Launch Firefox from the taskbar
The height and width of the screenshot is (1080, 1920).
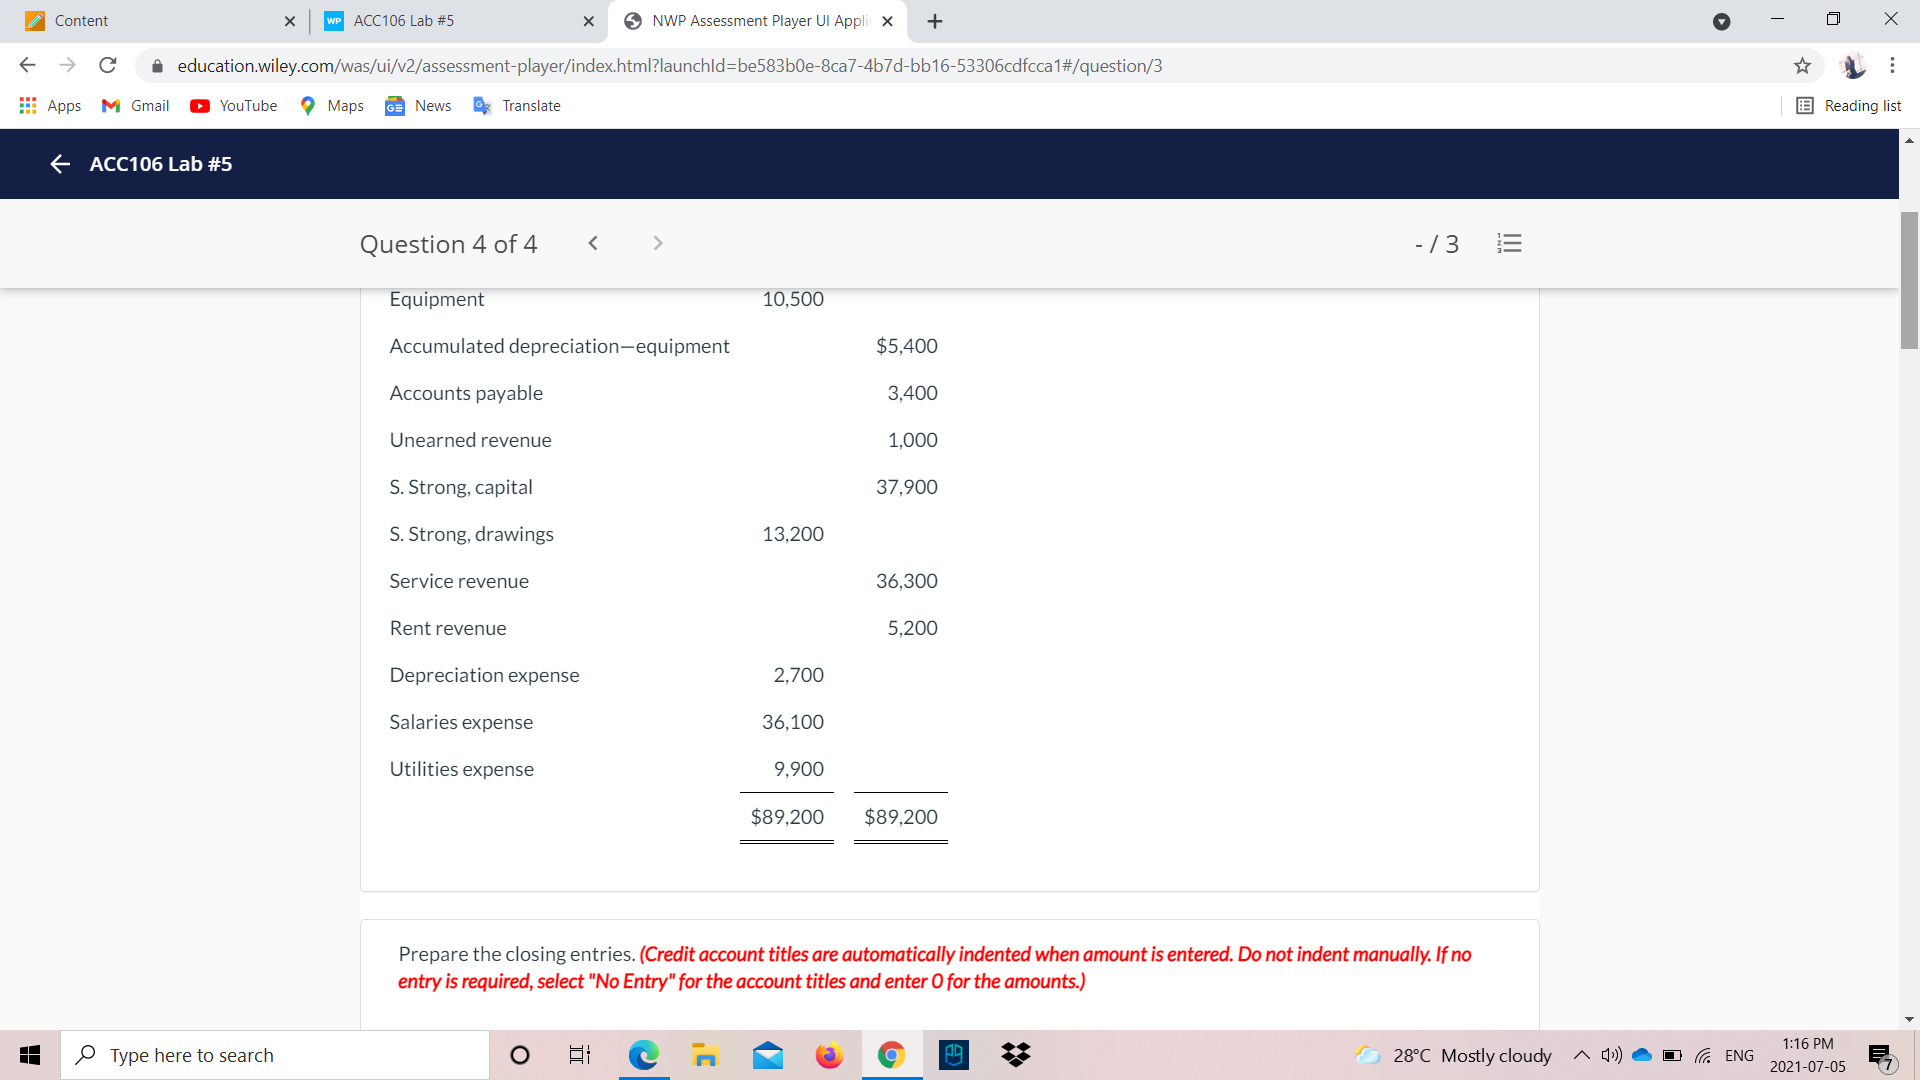coord(829,1054)
